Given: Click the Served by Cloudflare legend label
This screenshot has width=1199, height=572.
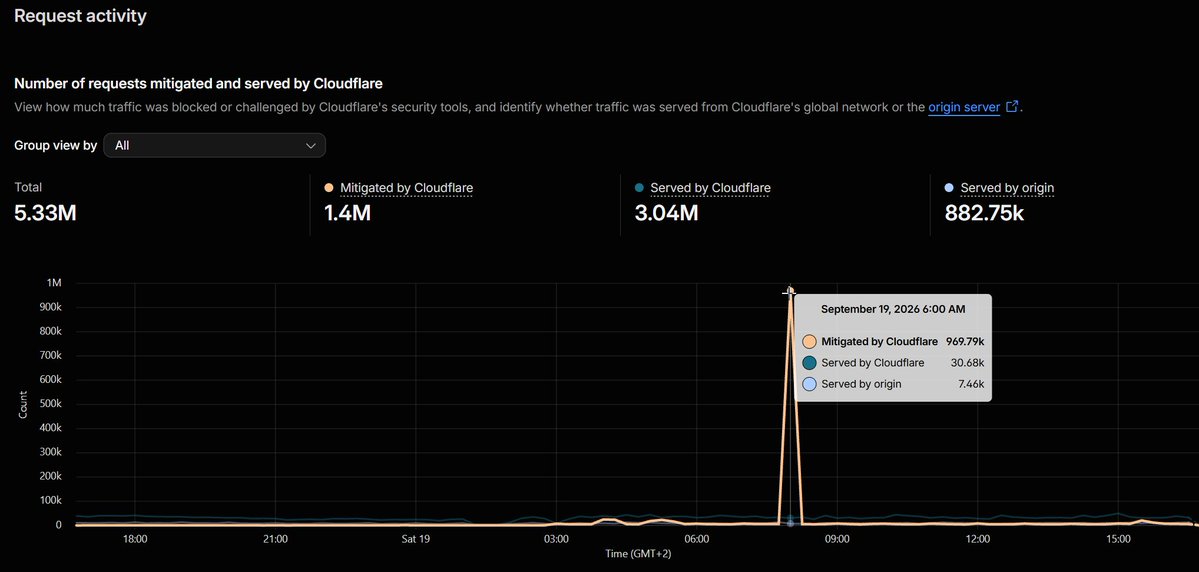Looking at the screenshot, I should click(710, 187).
